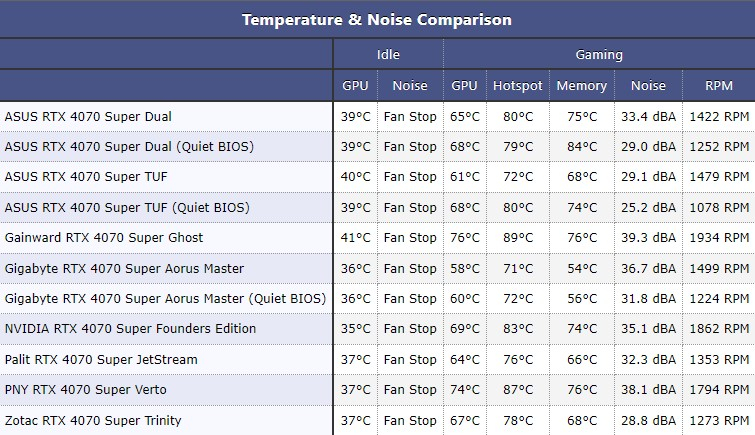Click the GPU header under Idle
The image size is (755, 435).
pyautogui.click(x=355, y=86)
